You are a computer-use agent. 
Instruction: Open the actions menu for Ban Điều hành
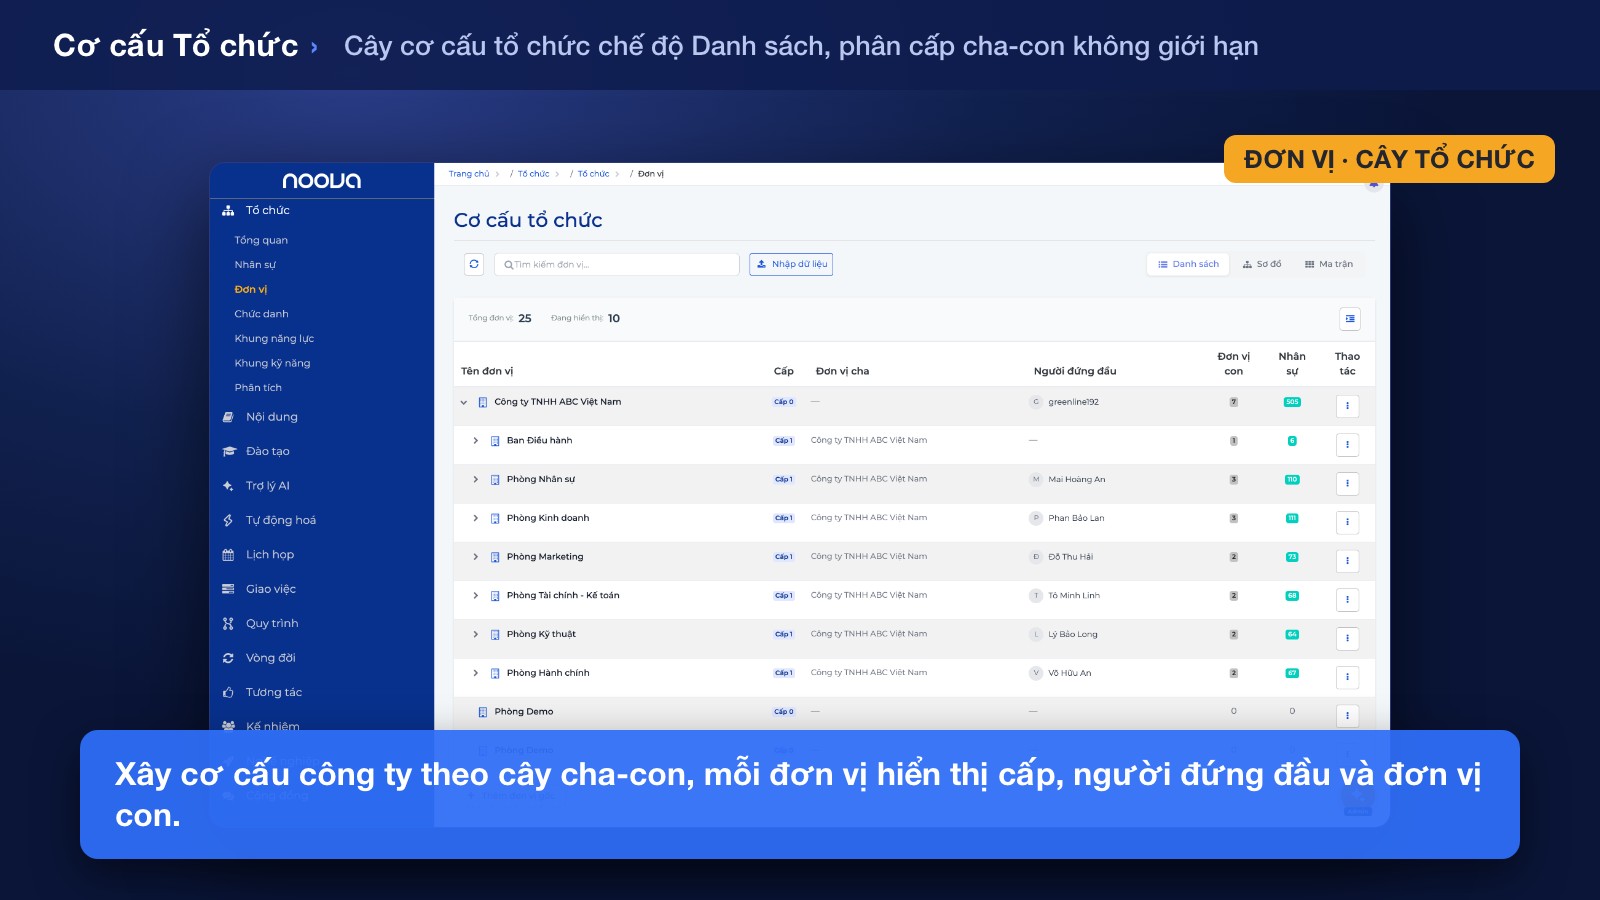pyautogui.click(x=1347, y=445)
